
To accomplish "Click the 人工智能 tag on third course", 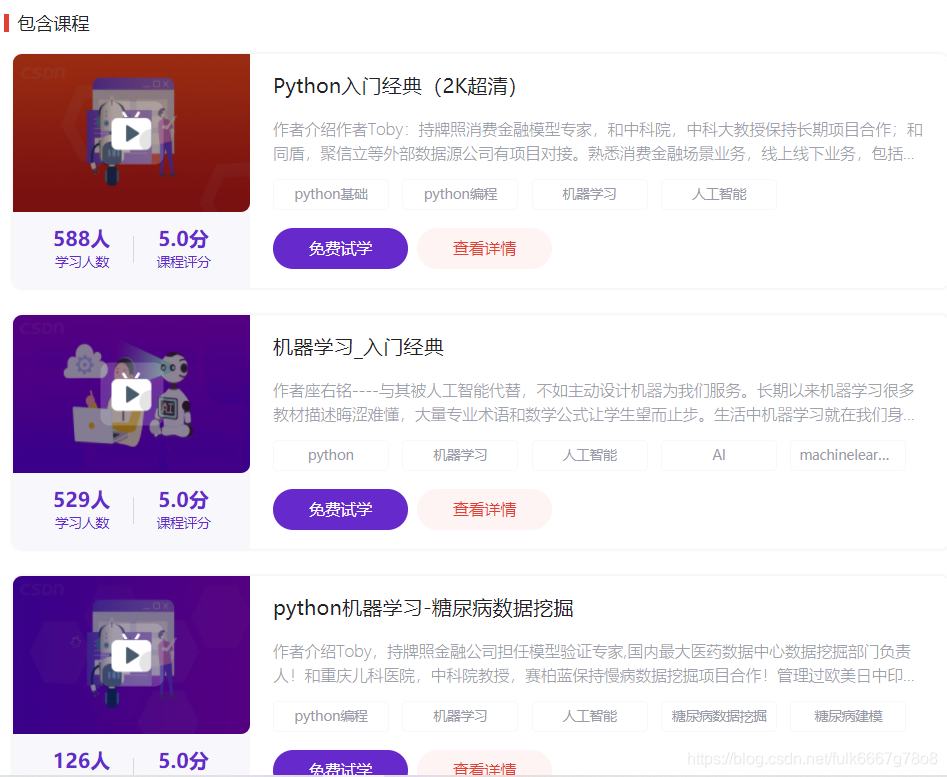I will pyautogui.click(x=589, y=716).
